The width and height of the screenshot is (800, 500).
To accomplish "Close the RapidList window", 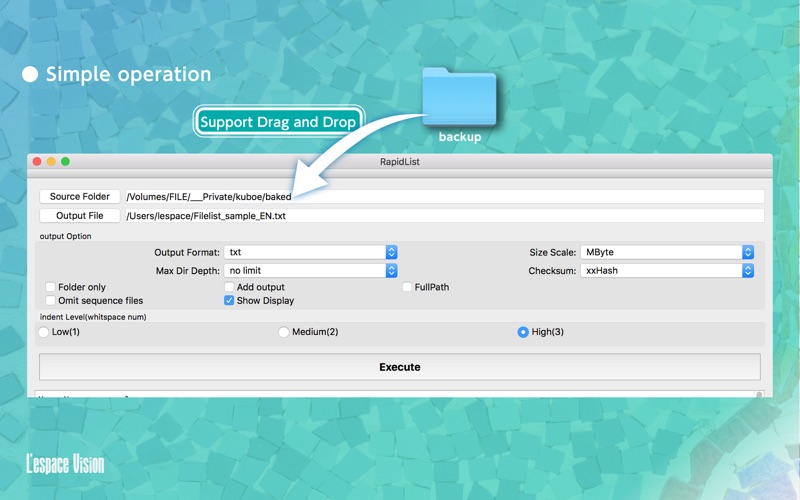I will [37, 162].
